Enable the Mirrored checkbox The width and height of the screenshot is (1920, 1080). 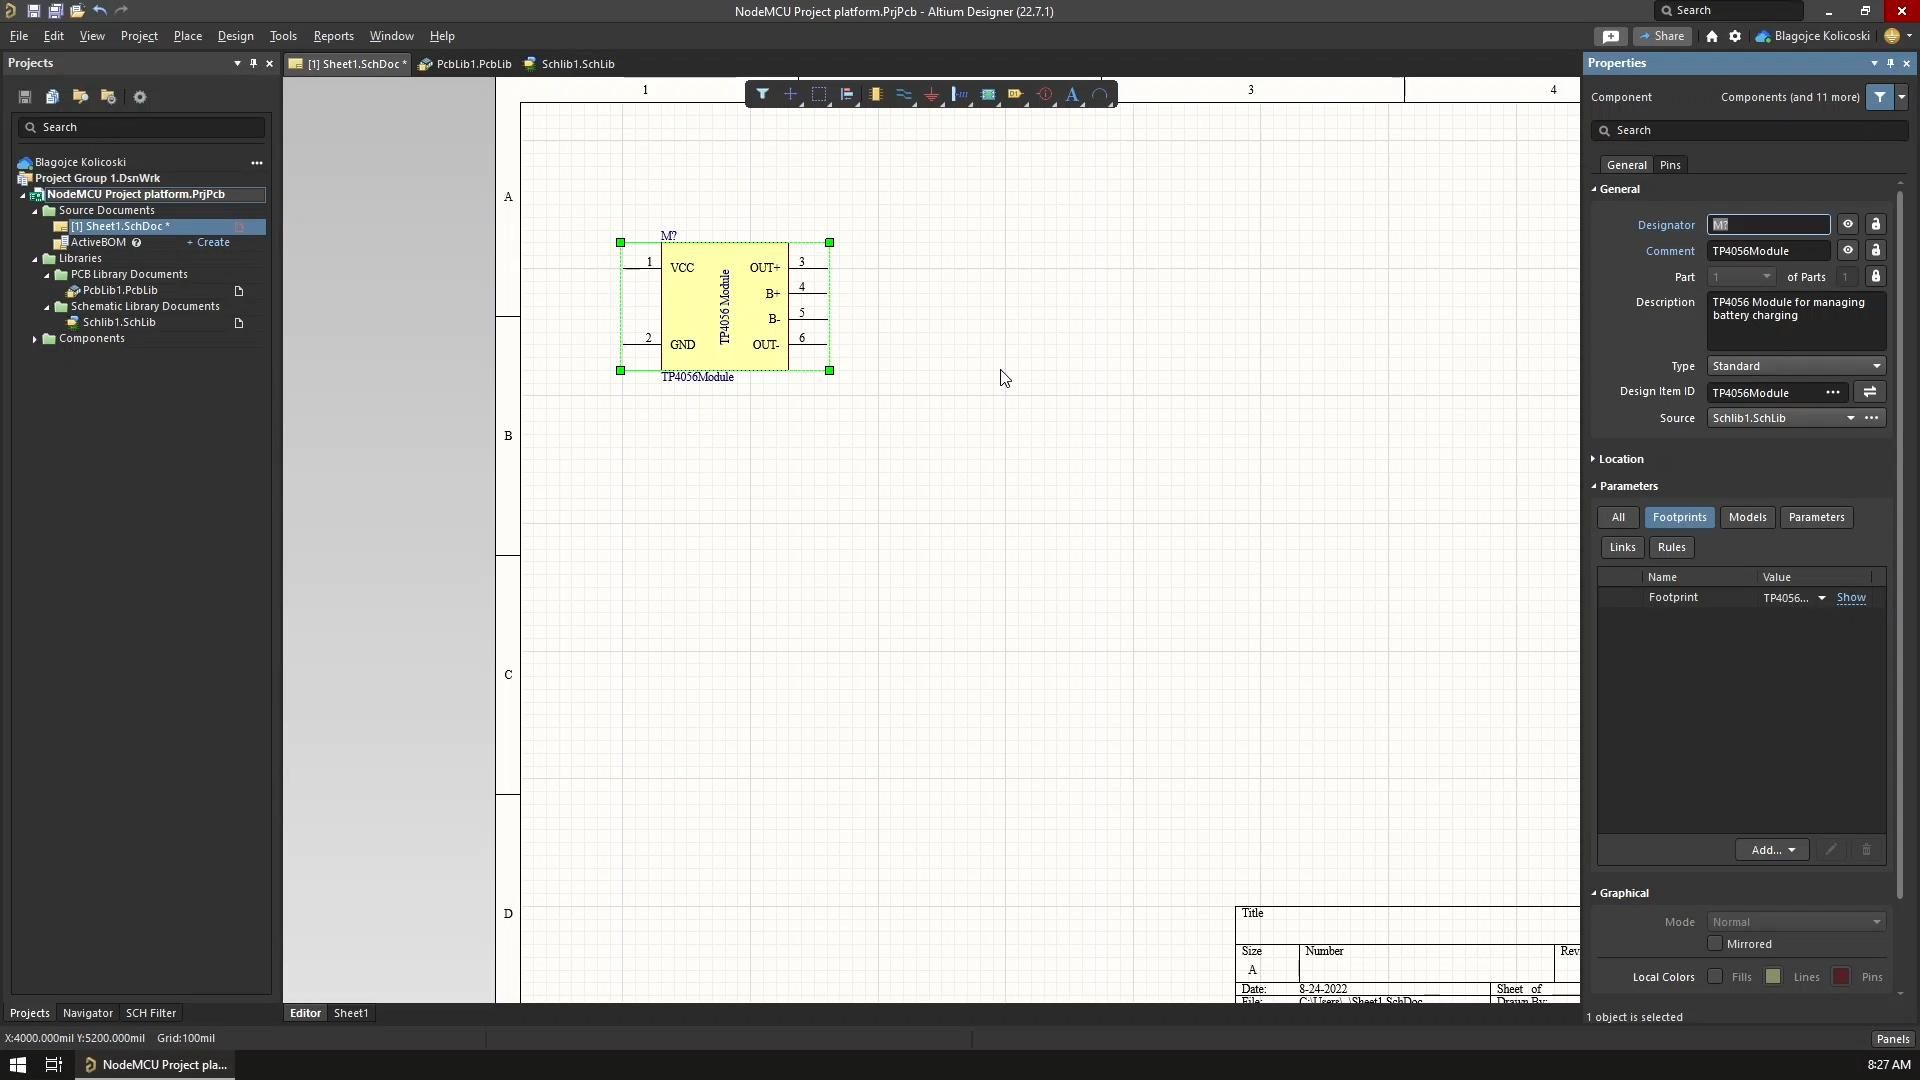pos(1716,944)
